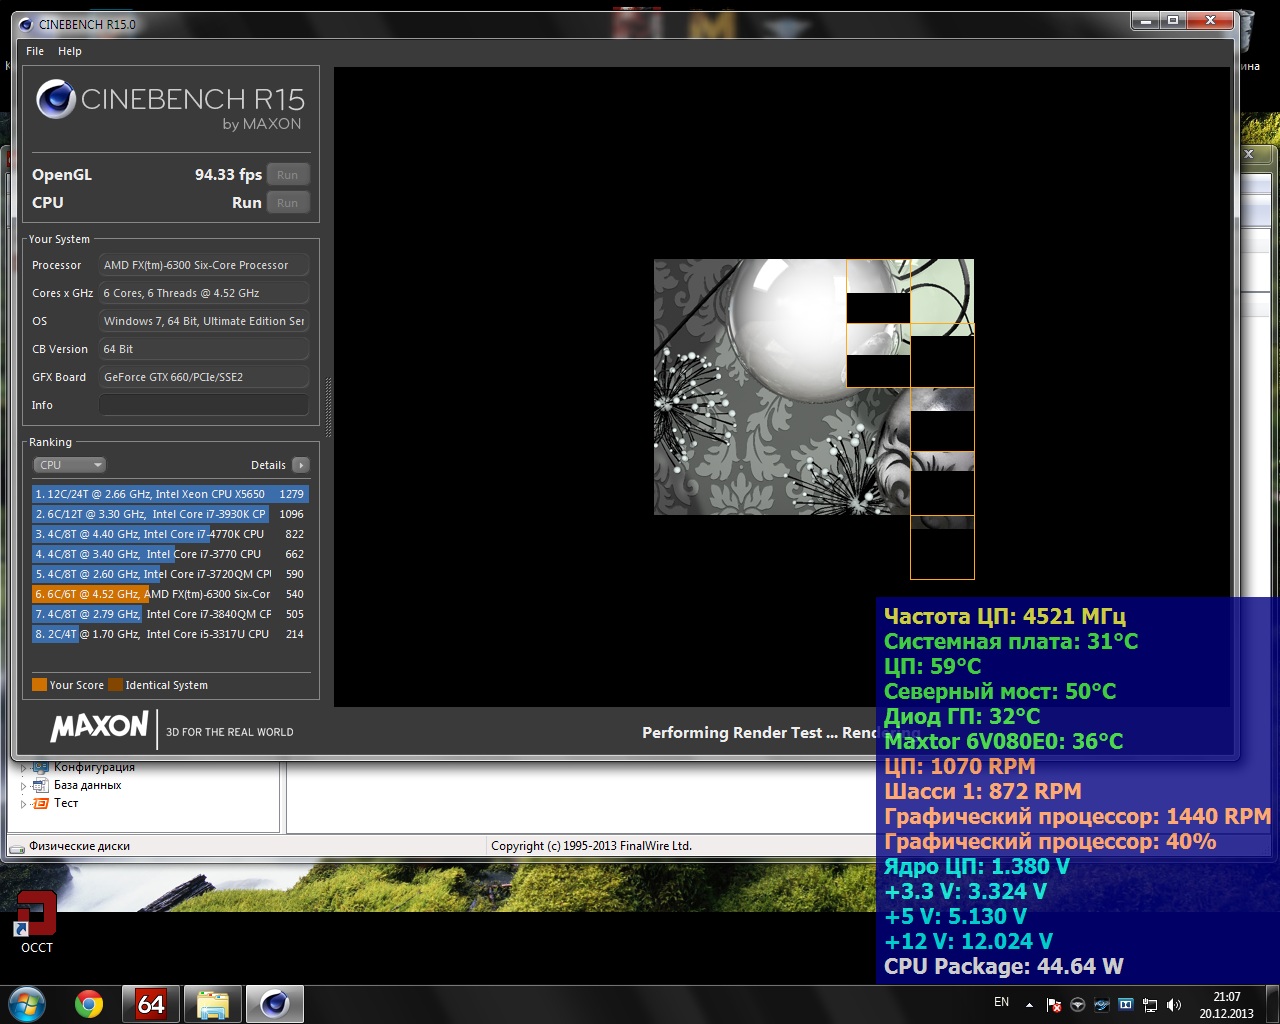Screen dimensions: 1280x1024
Task: Click the CB Version value 64 Bit
Action: tap(204, 349)
